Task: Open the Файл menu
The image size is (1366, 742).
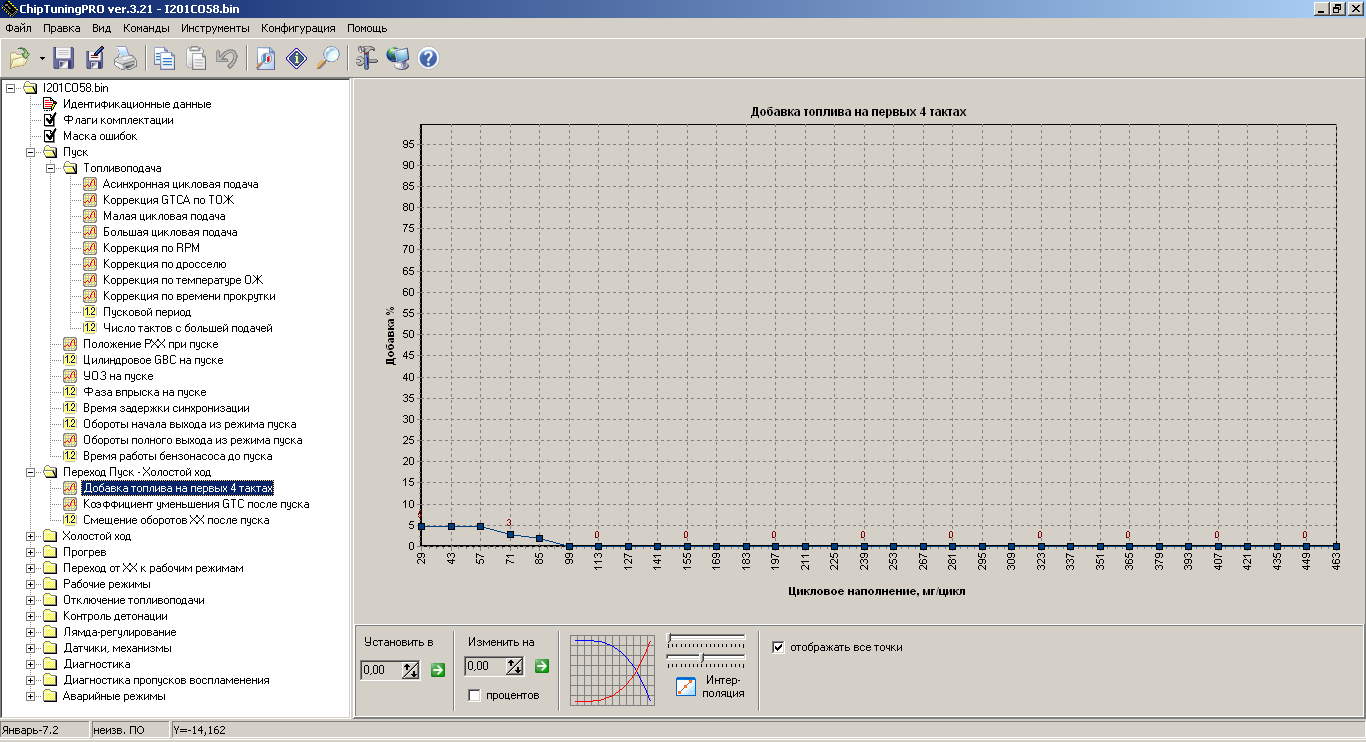Action: [18, 28]
